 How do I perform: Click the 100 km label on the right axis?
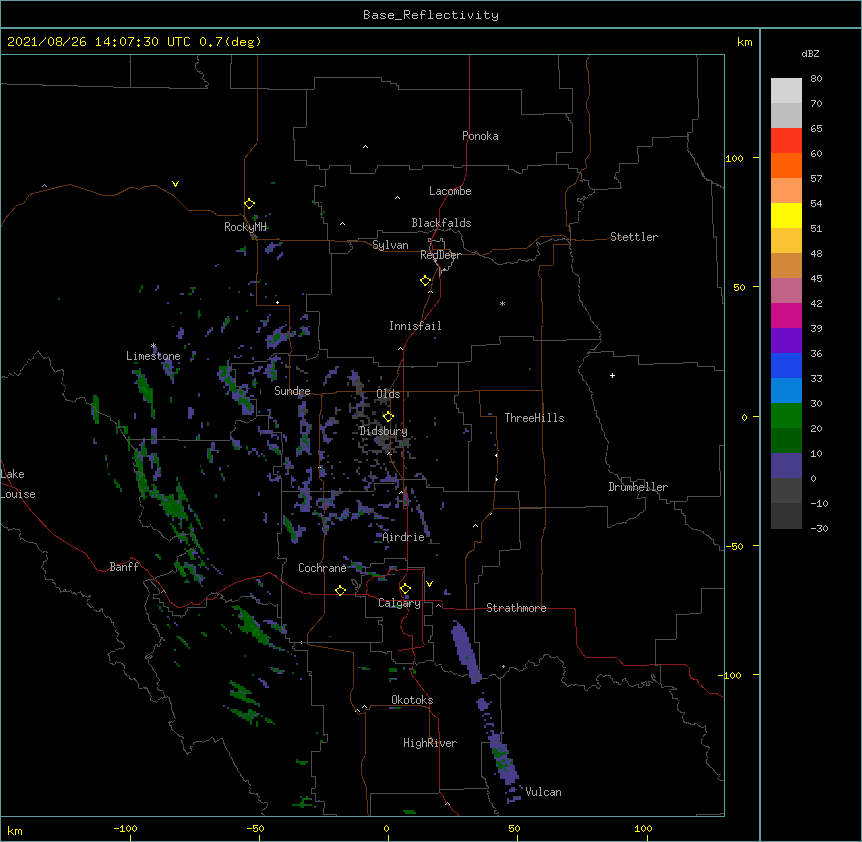click(734, 158)
